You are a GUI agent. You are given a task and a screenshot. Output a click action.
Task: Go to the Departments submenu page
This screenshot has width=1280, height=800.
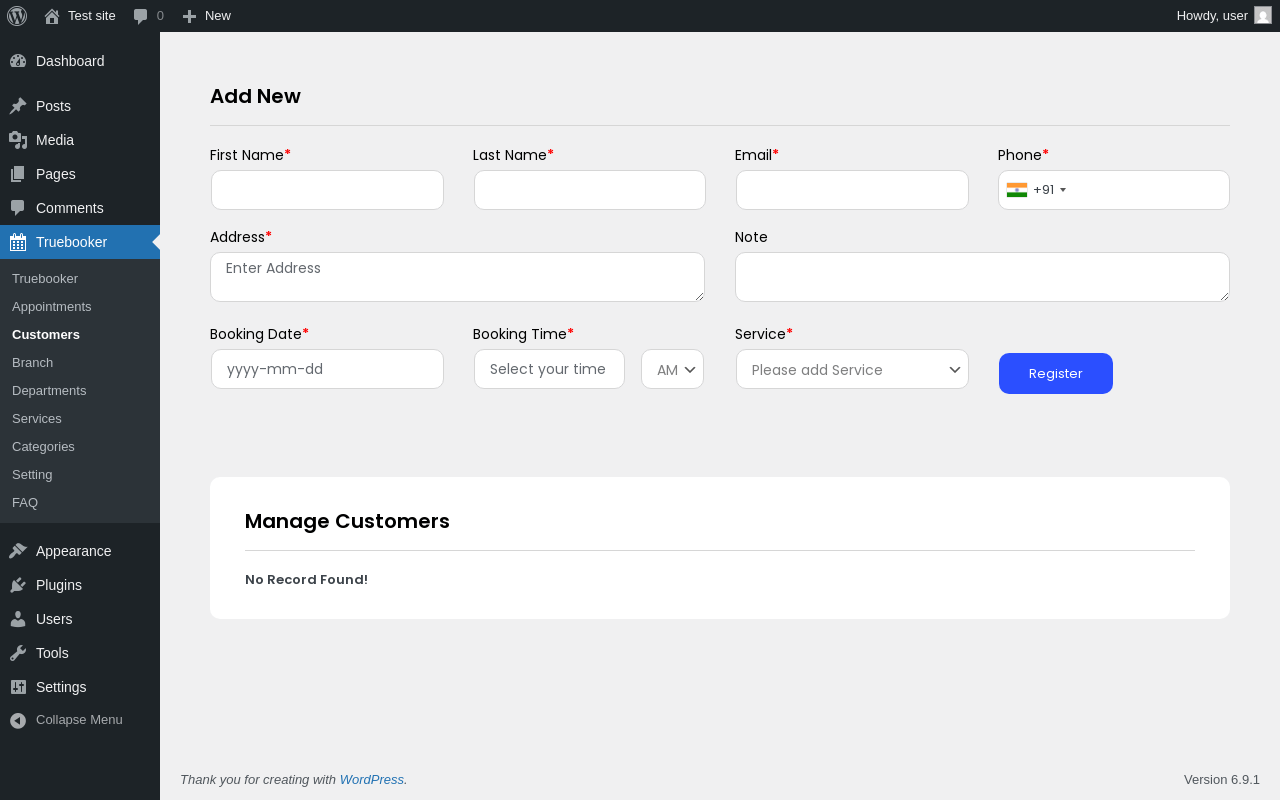click(49, 390)
